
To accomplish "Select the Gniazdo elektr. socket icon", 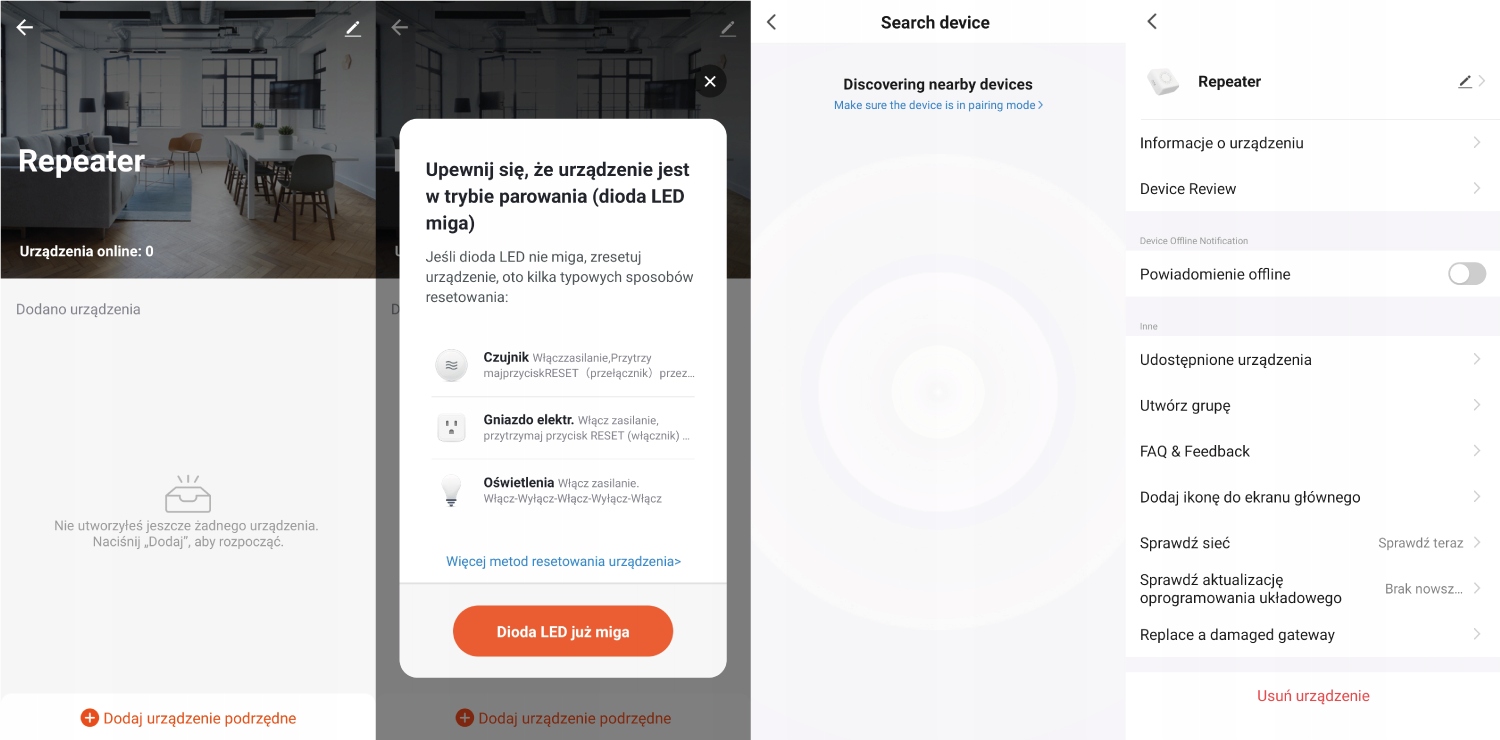I will (x=452, y=428).
